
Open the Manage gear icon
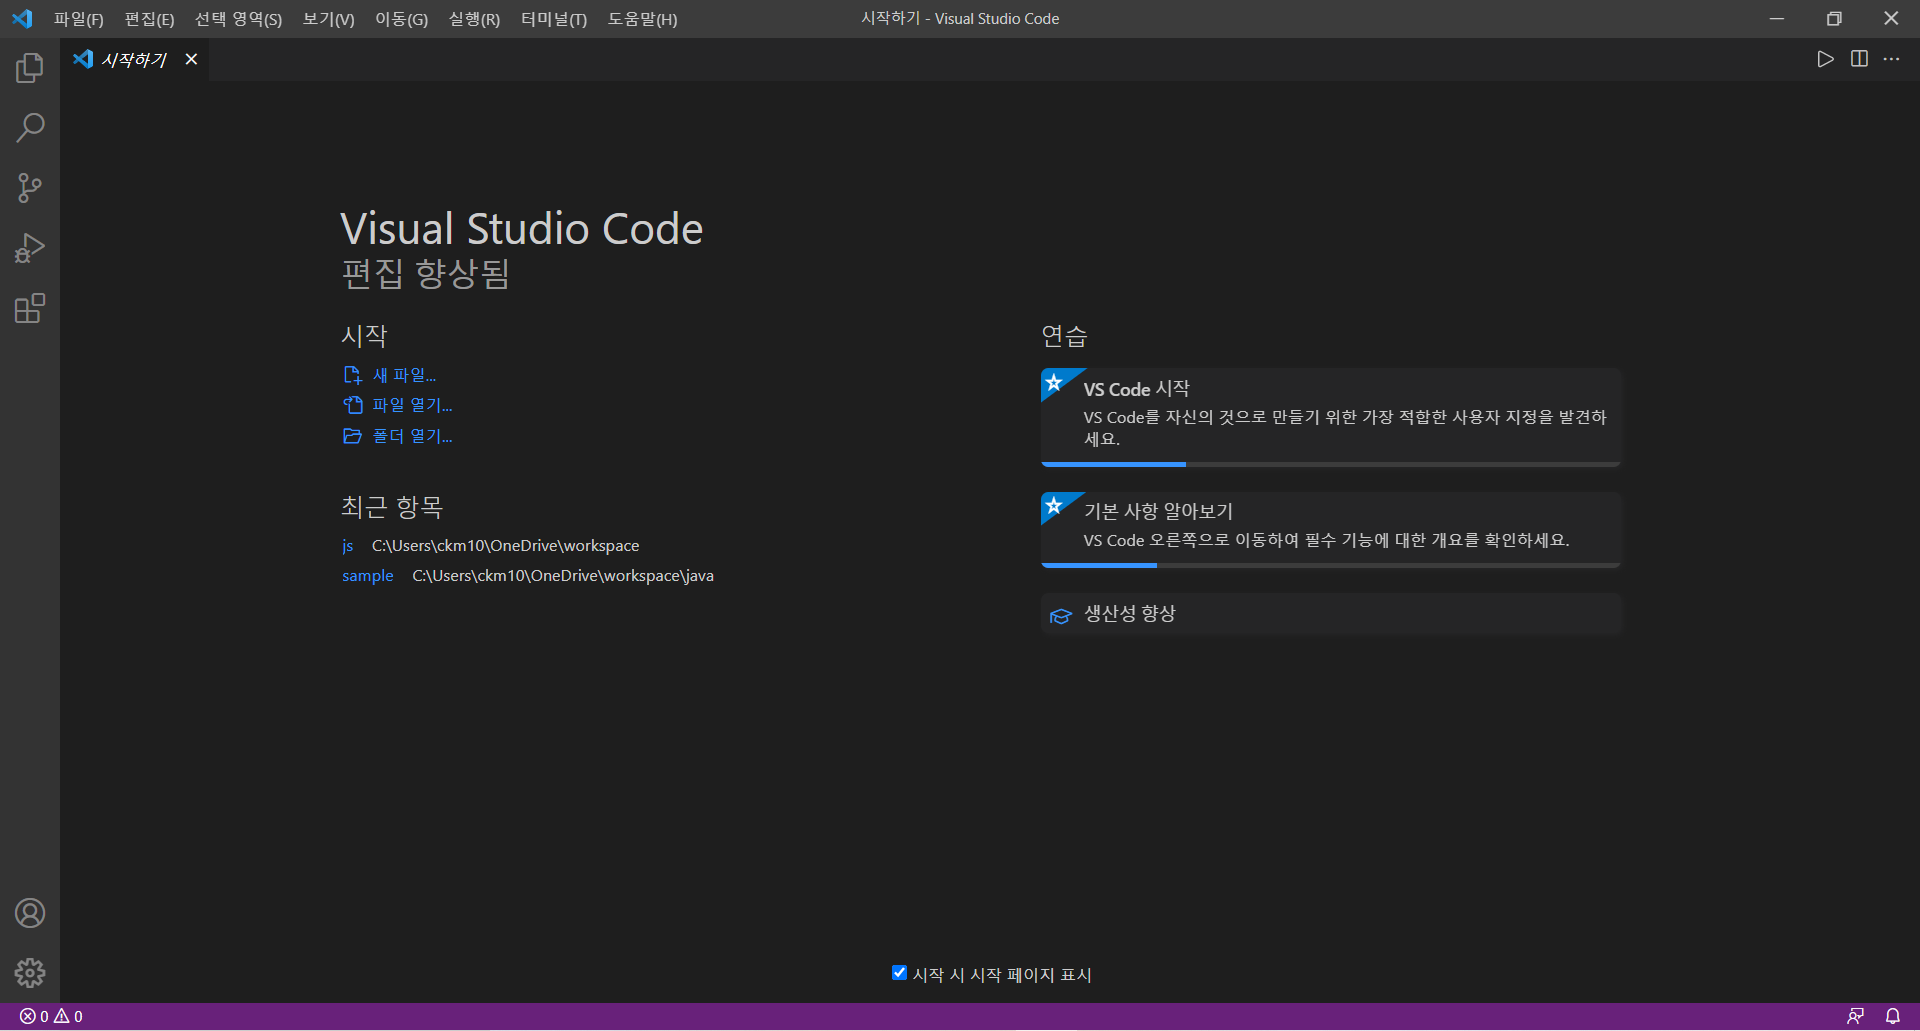tap(30, 973)
